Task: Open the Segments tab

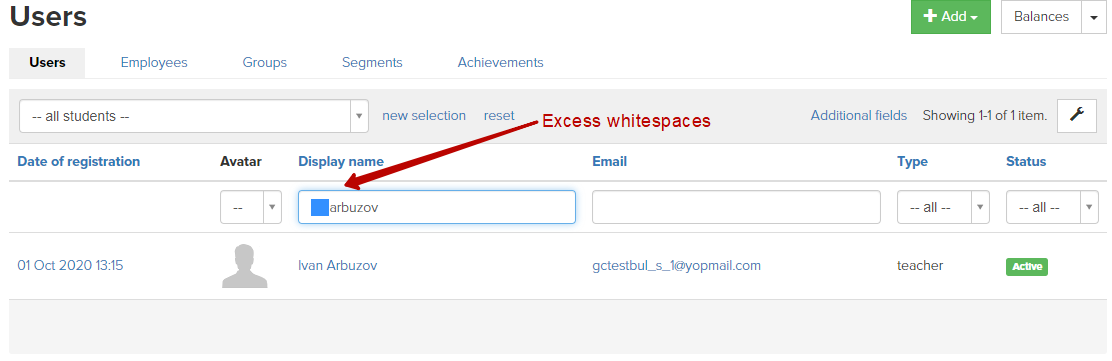Action: click(x=372, y=62)
